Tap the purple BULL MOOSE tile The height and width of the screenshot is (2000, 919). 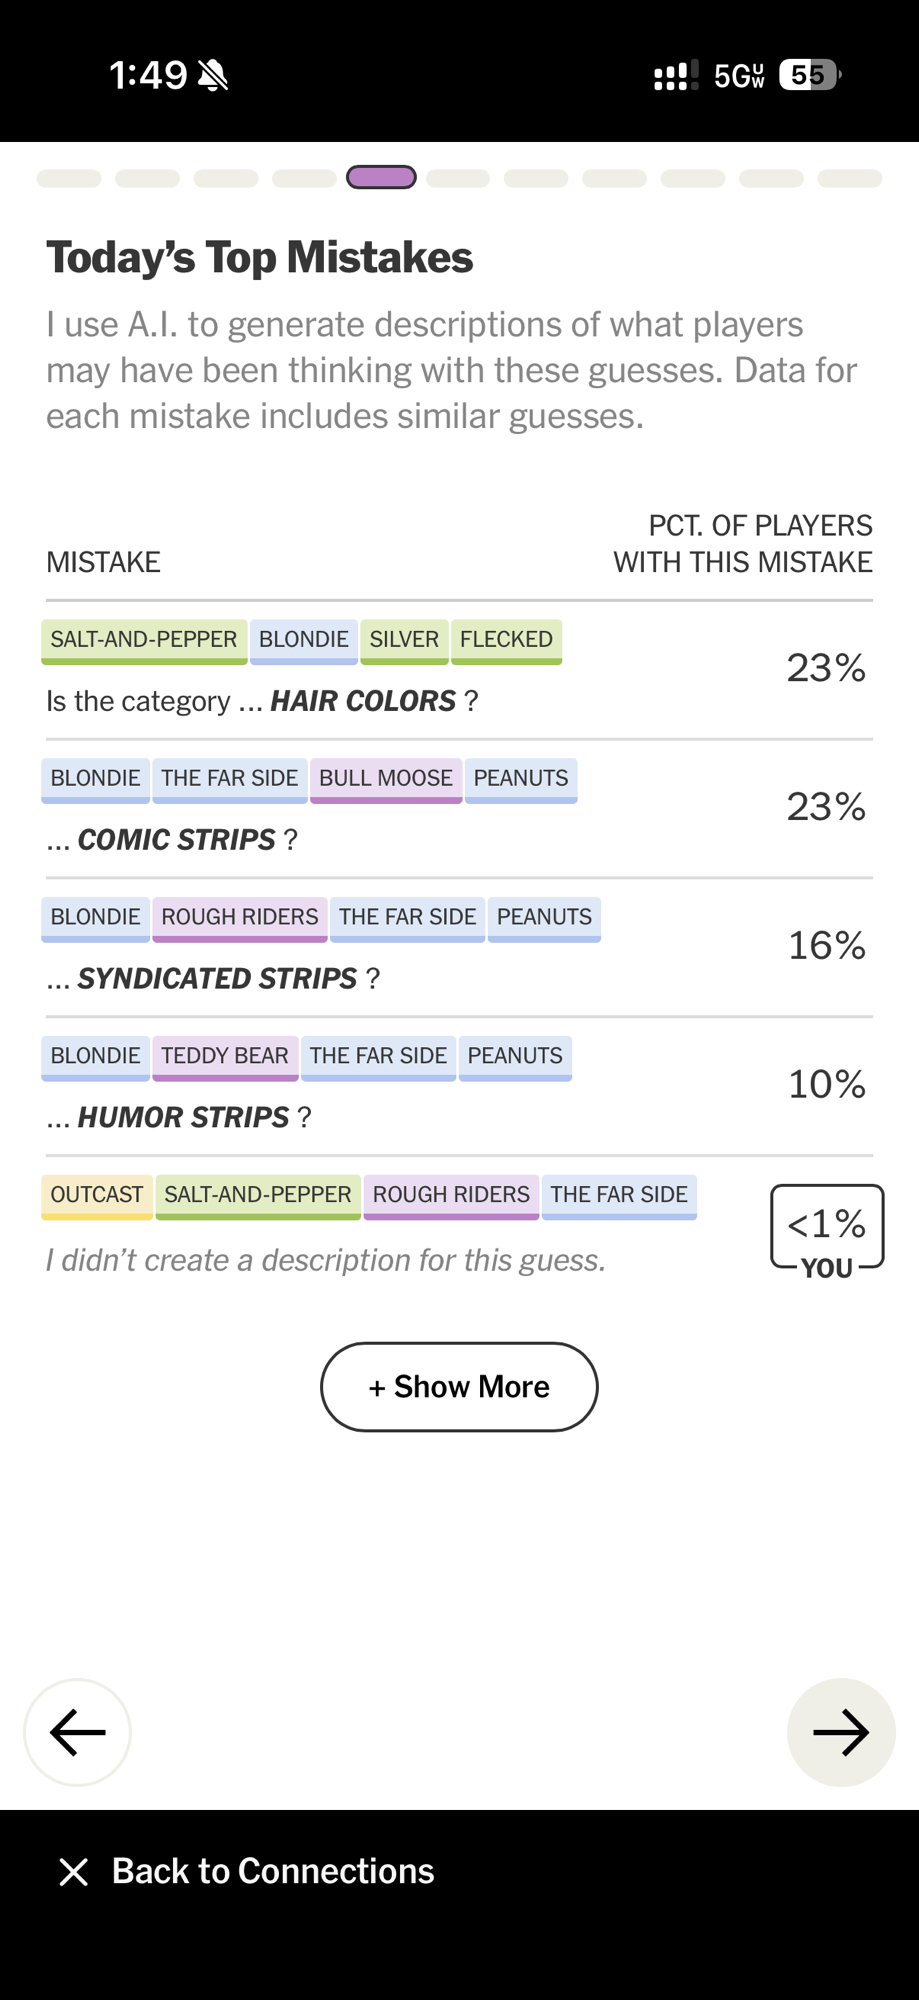pyautogui.click(x=386, y=779)
